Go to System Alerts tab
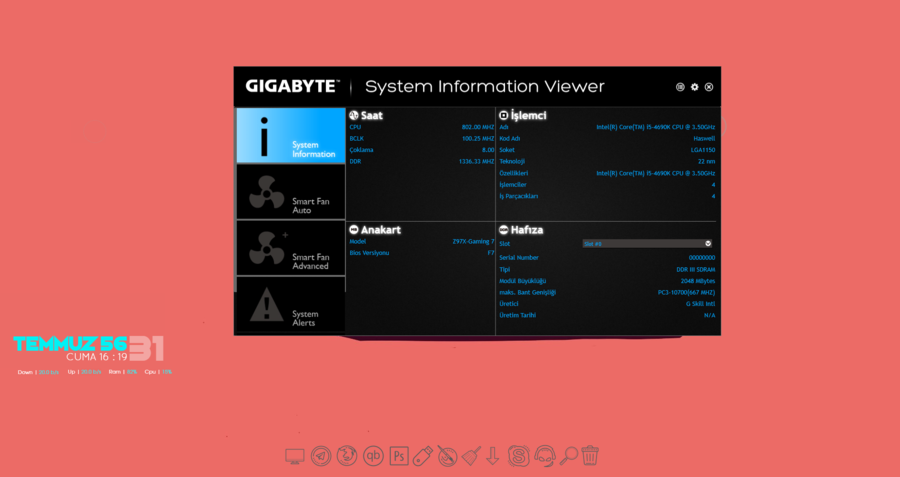This screenshot has height=477, width=900. (x=291, y=304)
